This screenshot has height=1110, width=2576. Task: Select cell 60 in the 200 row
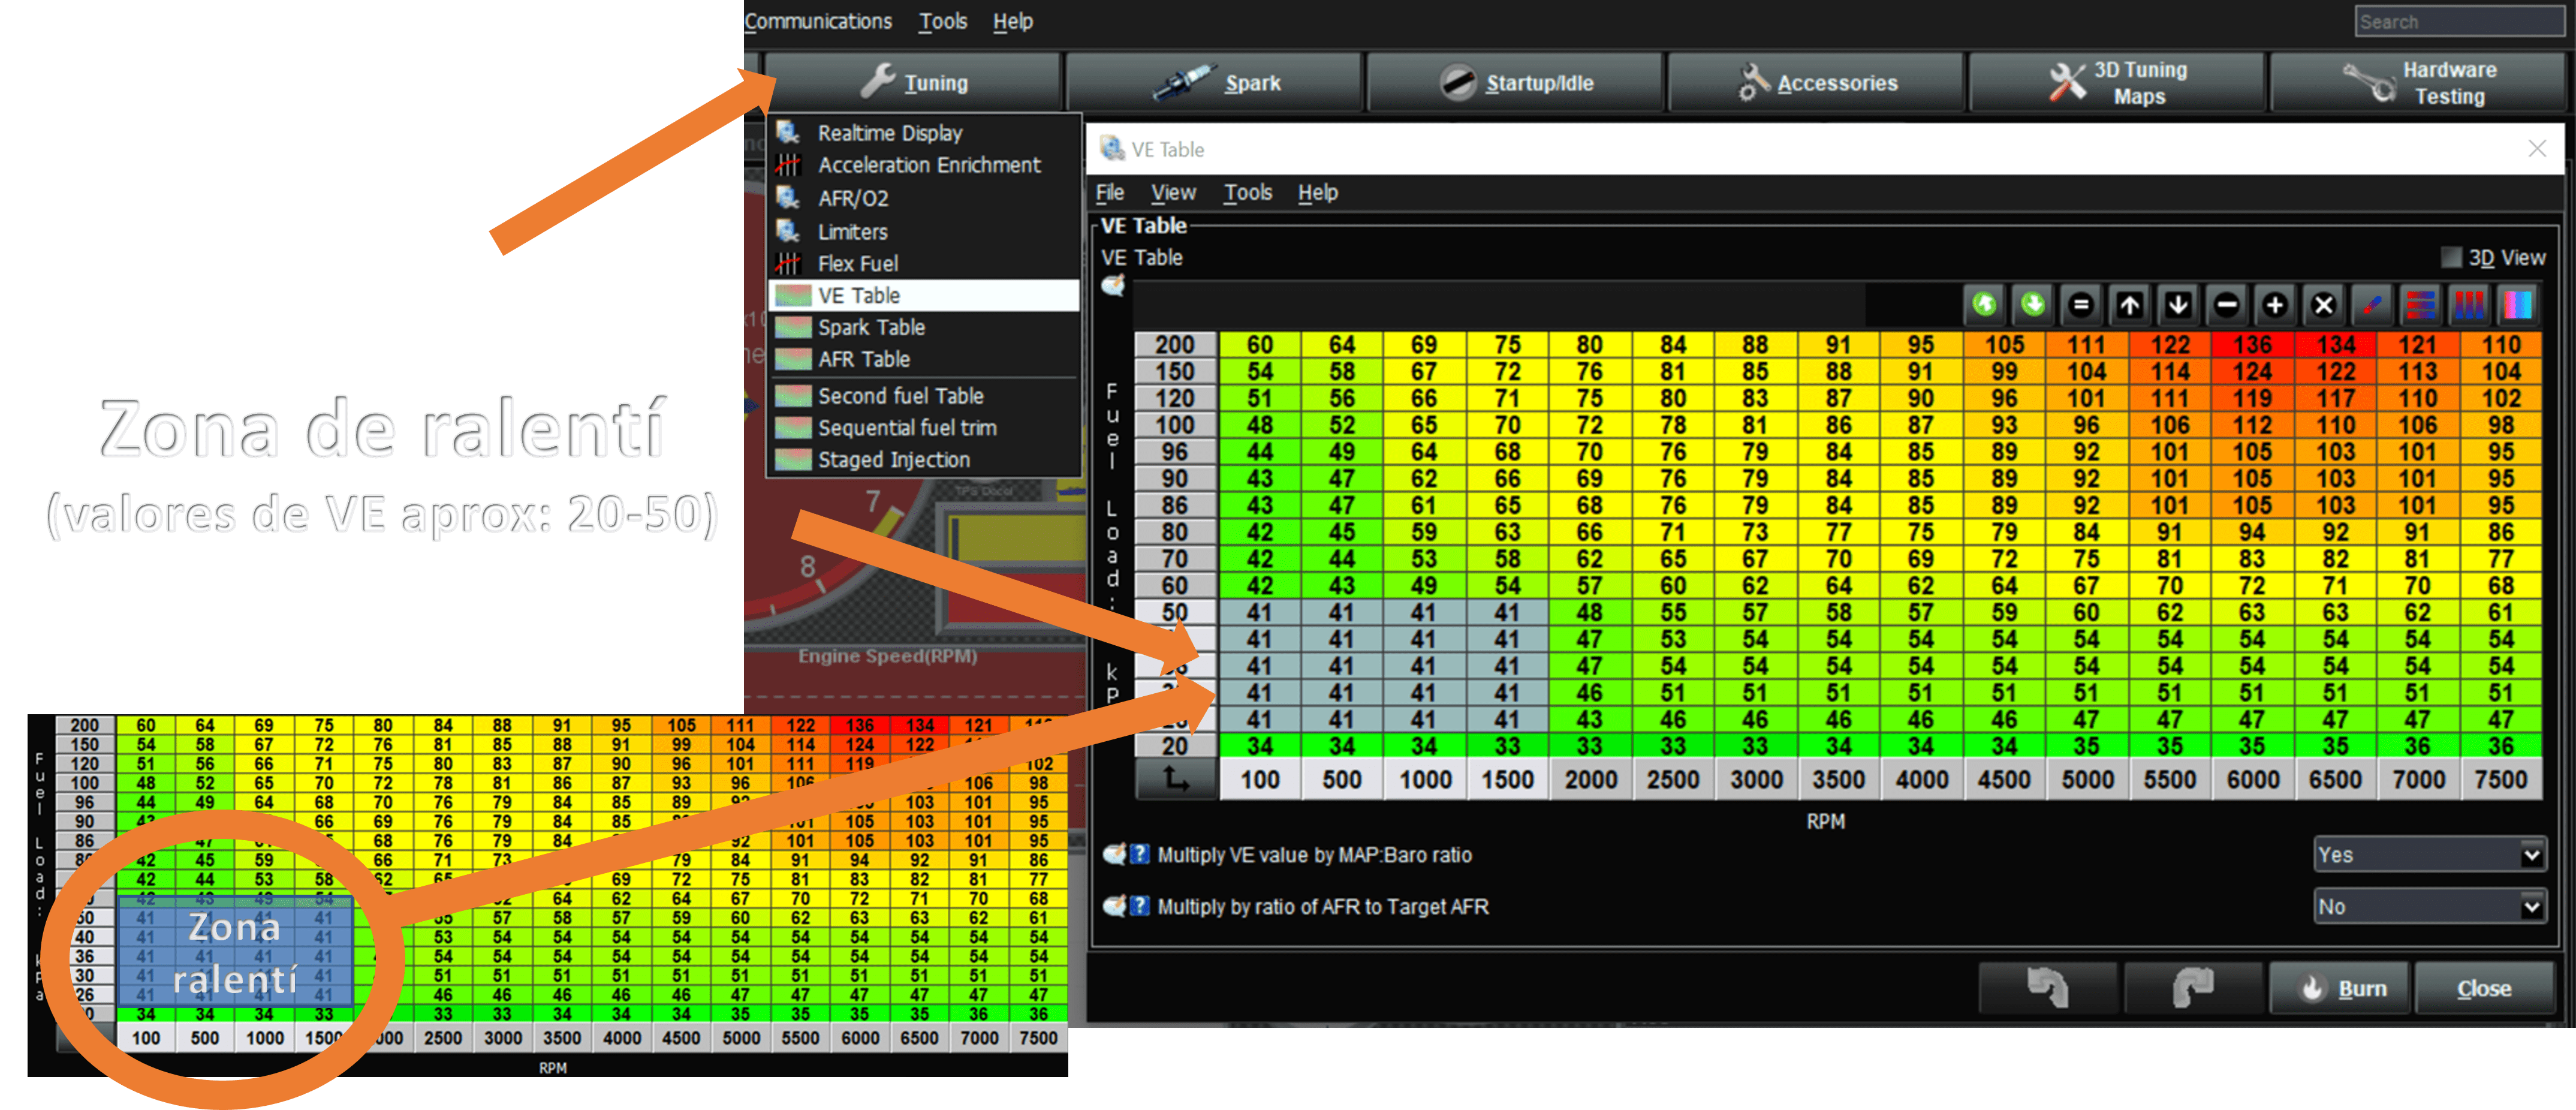tap(1260, 344)
